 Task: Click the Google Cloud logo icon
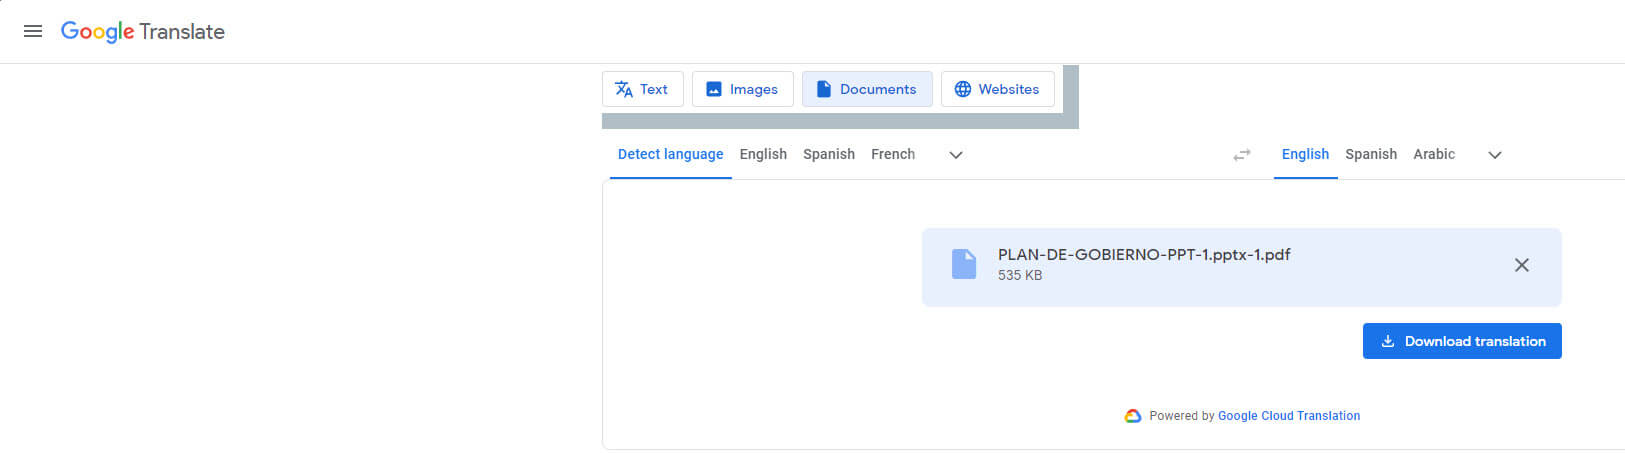tap(1133, 416)
